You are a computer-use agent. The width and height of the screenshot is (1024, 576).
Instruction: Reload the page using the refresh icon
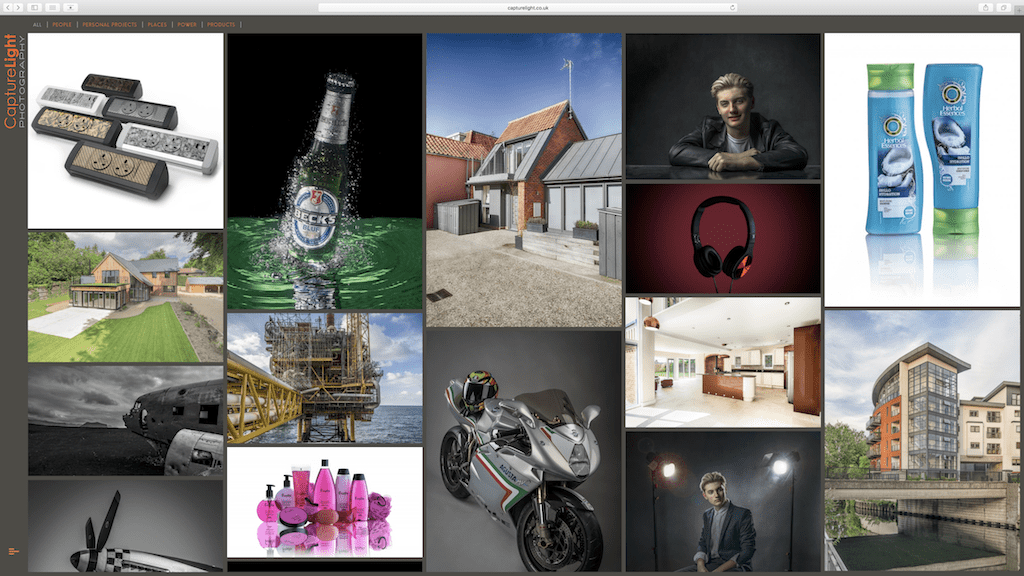point(732,8)
